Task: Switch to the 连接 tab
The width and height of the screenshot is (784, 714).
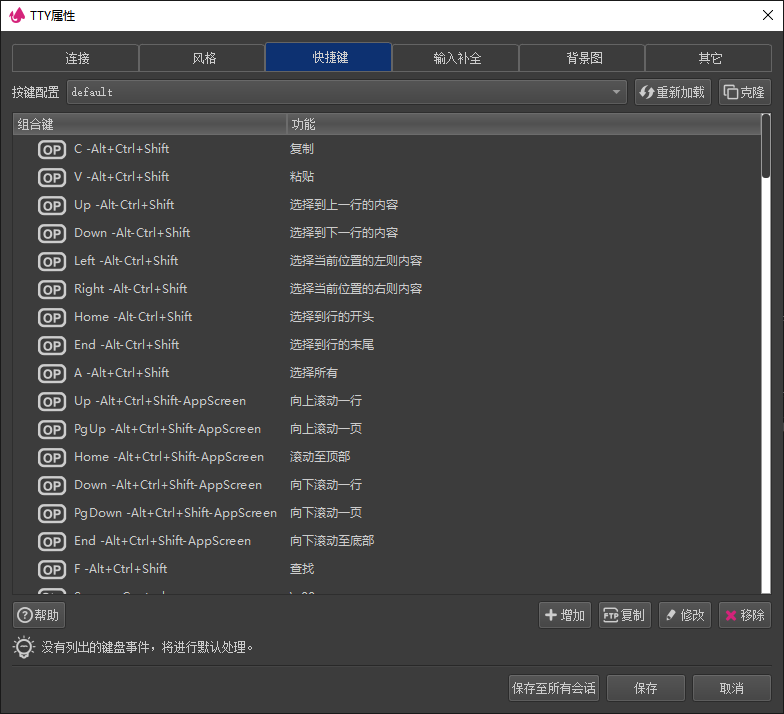Action: 76,58
